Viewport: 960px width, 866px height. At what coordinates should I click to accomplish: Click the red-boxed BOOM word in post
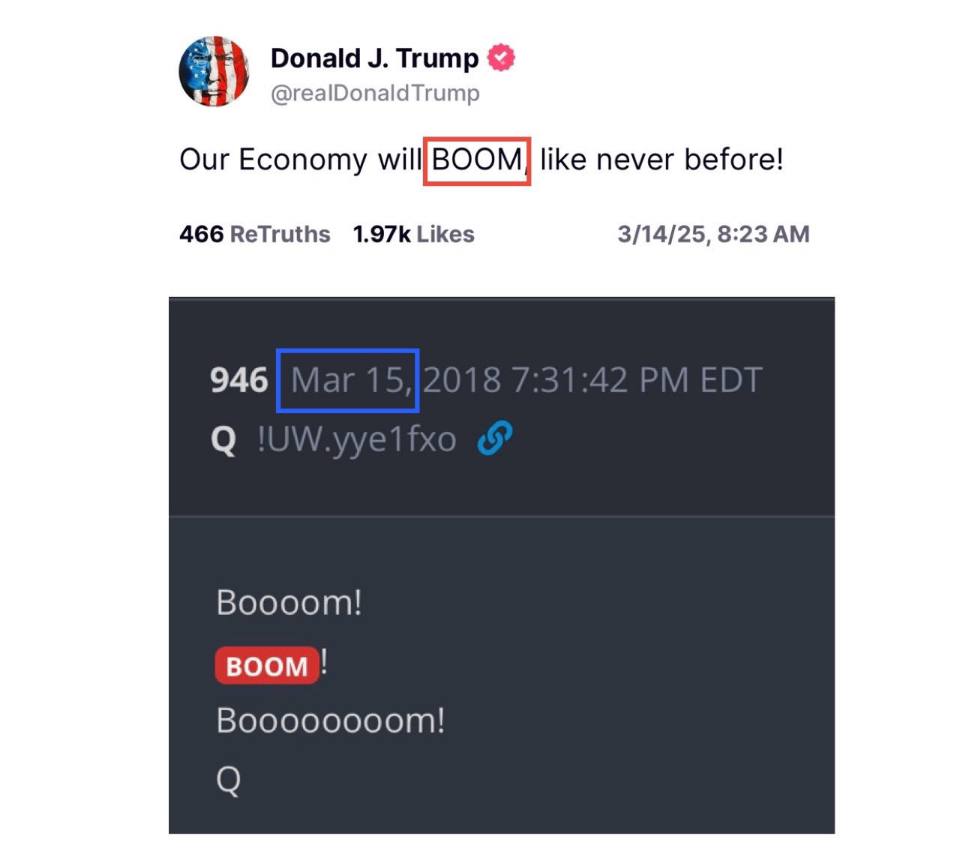coord(477,161)
